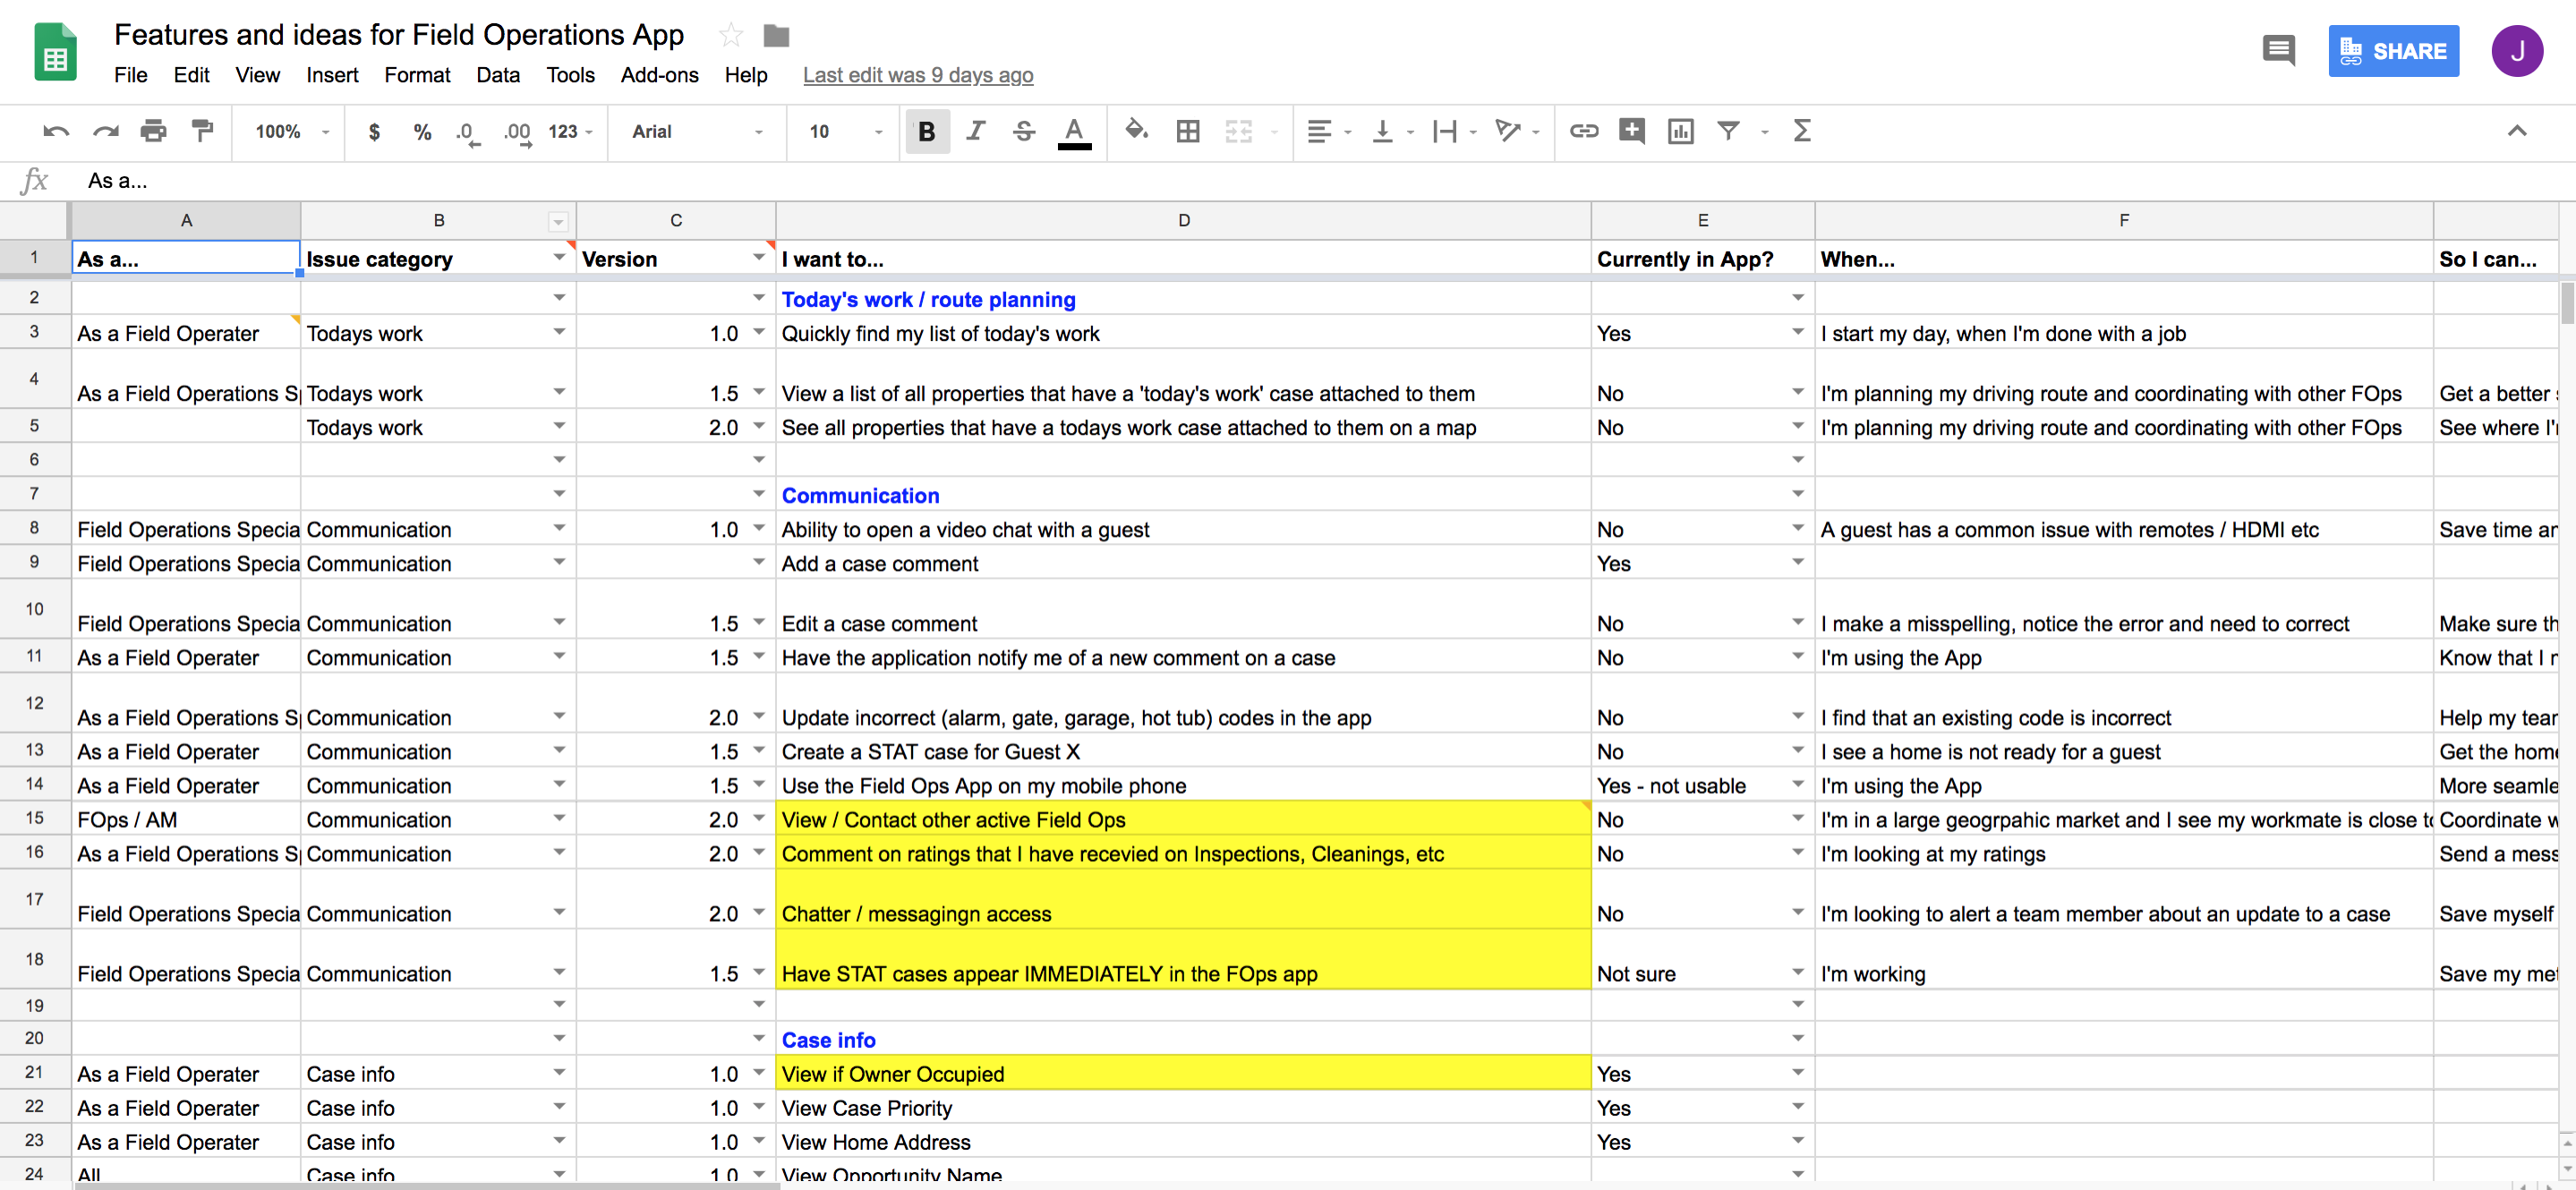Click the Insert chart icon
The height and width of the screenshot is (1190, 2576).
click(1681, 131)
